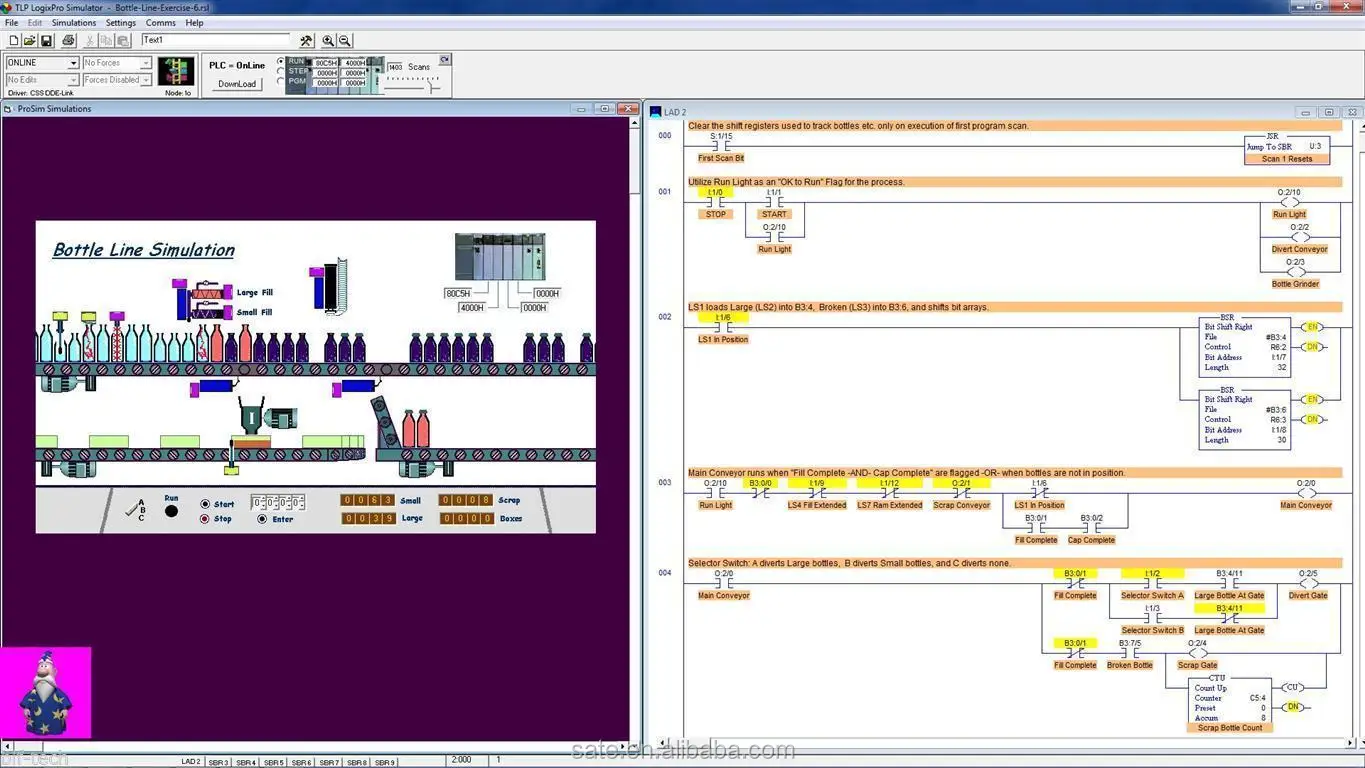Expand the Forces Disabled dropdown
This screenshot has width=1365, height=768.
[x=146, y=80]
